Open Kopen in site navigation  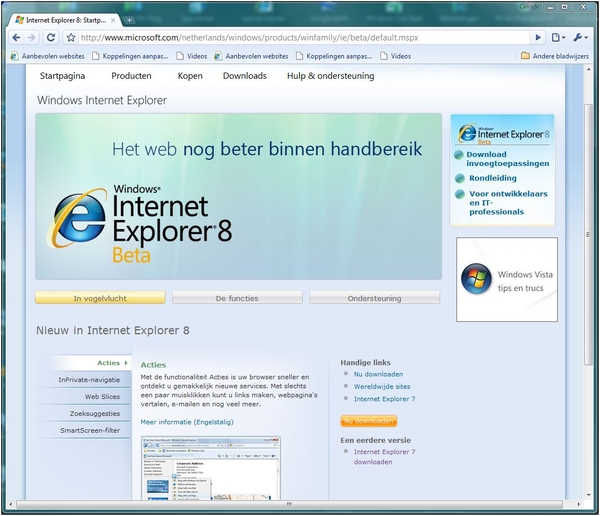point(190,76)
